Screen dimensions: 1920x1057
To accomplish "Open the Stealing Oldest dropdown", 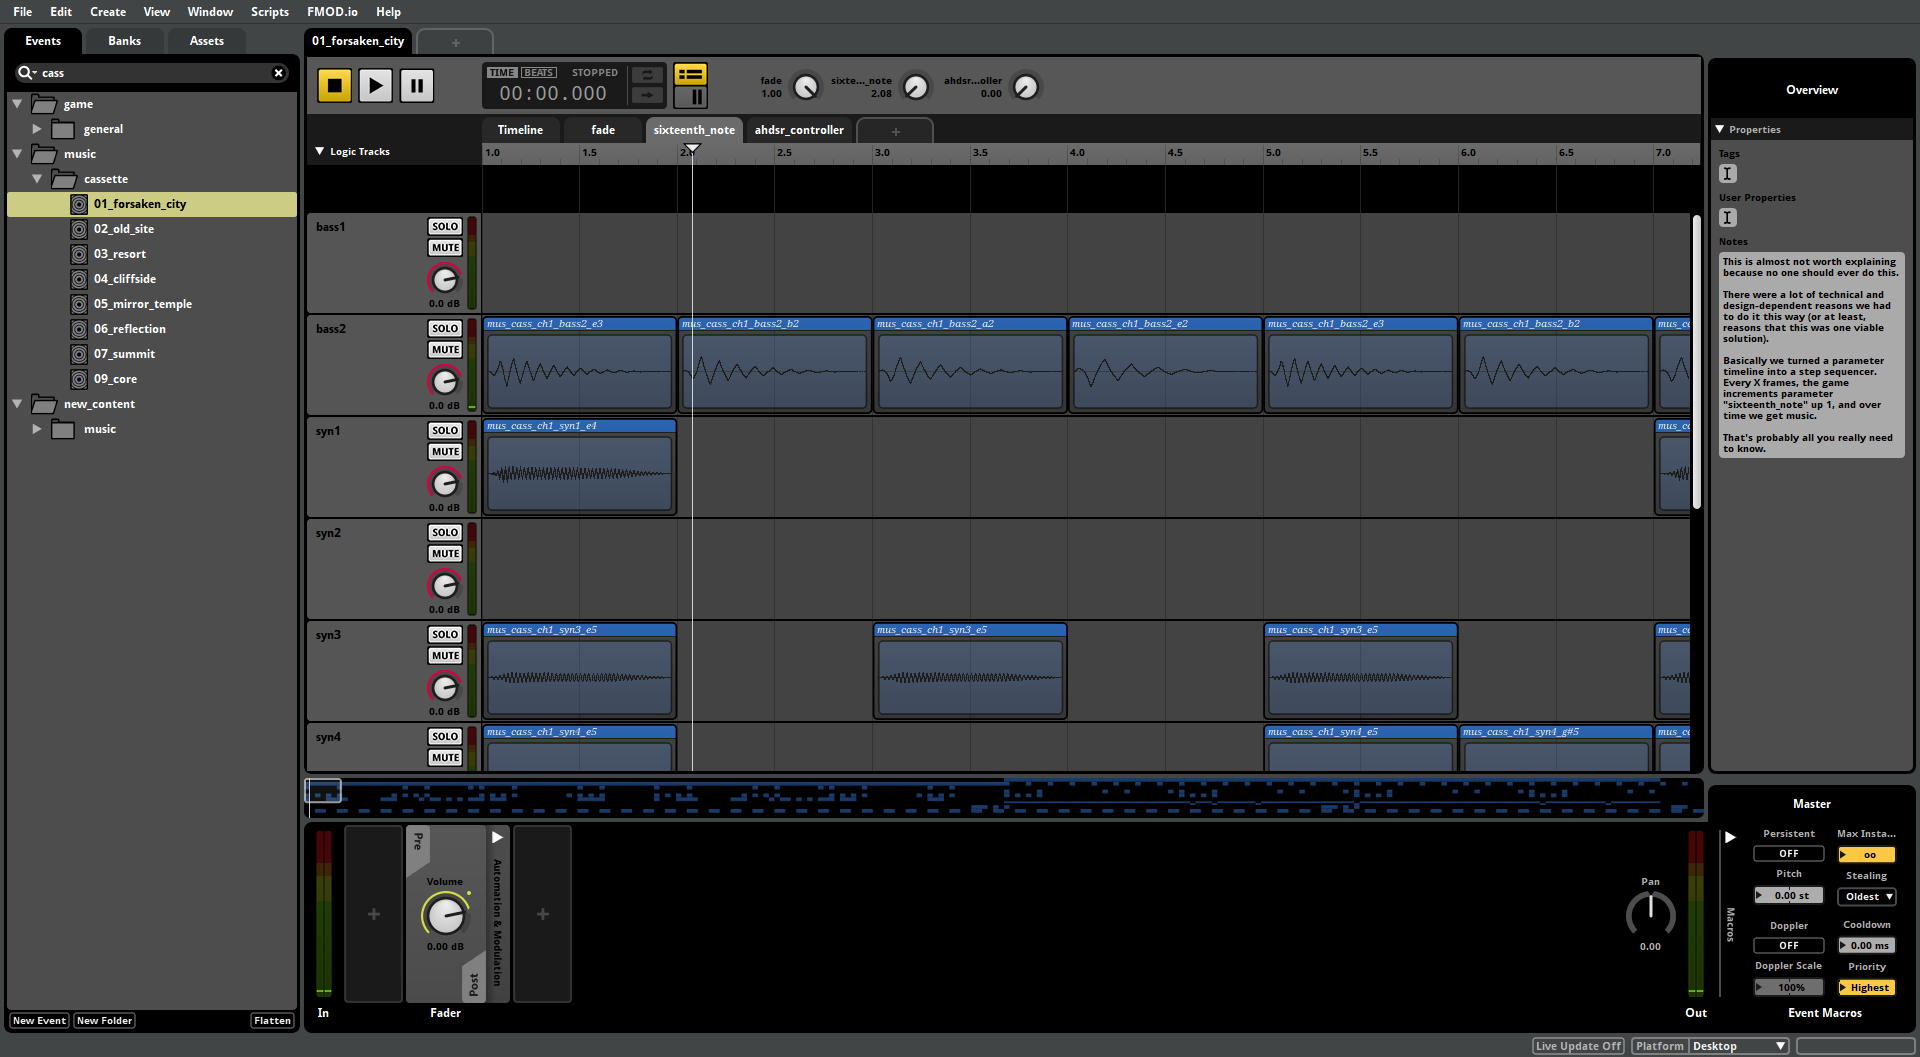I will coord(1866,897).
